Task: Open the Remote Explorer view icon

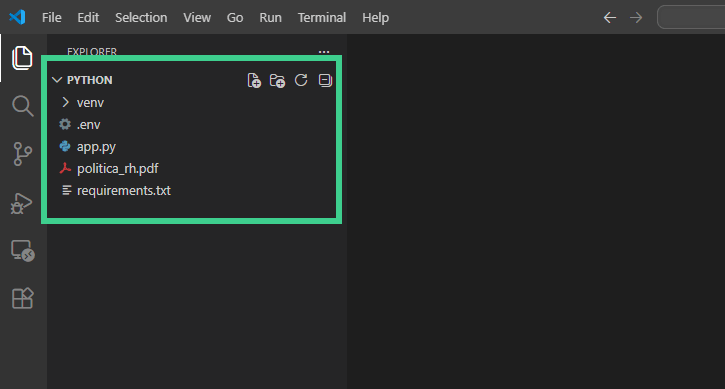Action: pos(23,251)
